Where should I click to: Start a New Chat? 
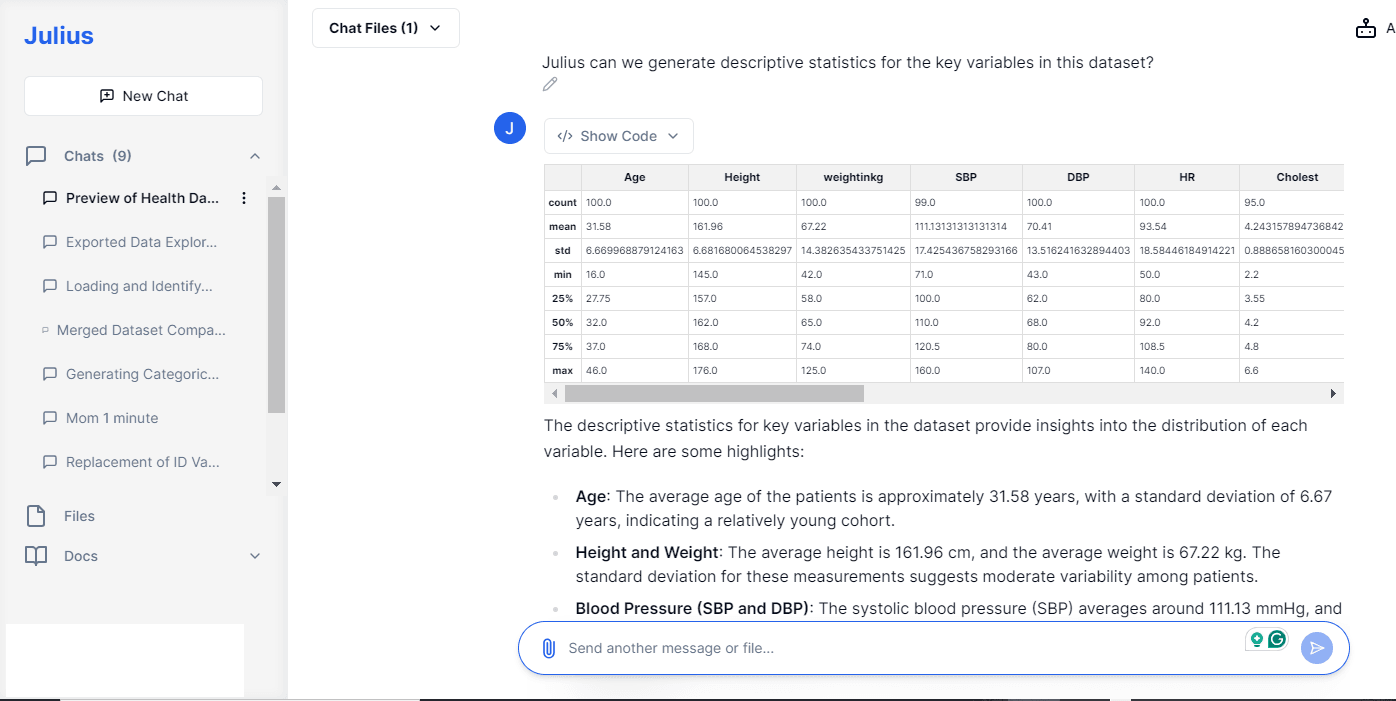[x=143, y=96]
